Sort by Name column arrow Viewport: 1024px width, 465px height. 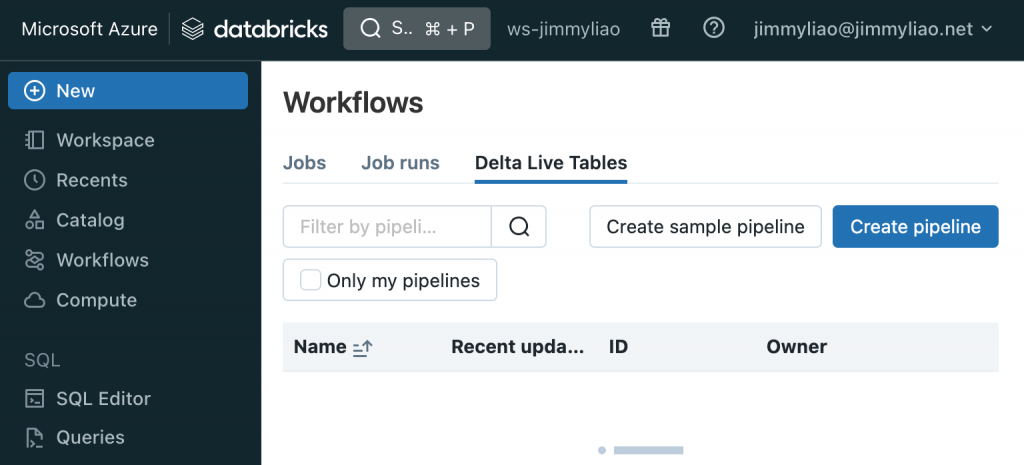tap(363, 348)
